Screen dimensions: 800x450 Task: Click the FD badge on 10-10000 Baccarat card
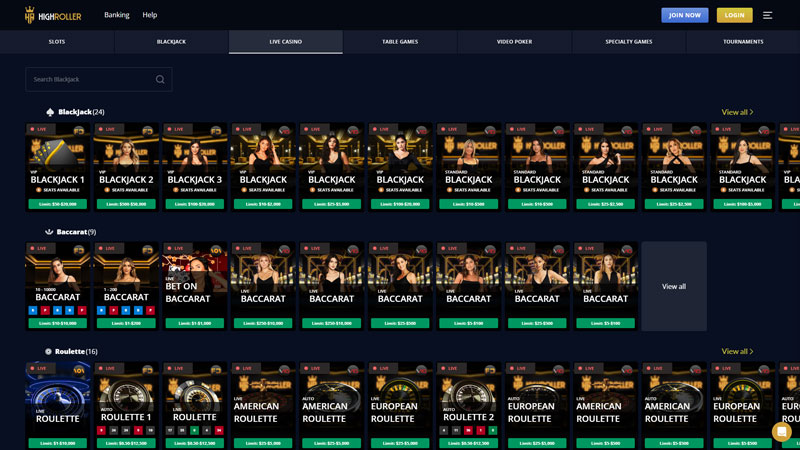79,250
